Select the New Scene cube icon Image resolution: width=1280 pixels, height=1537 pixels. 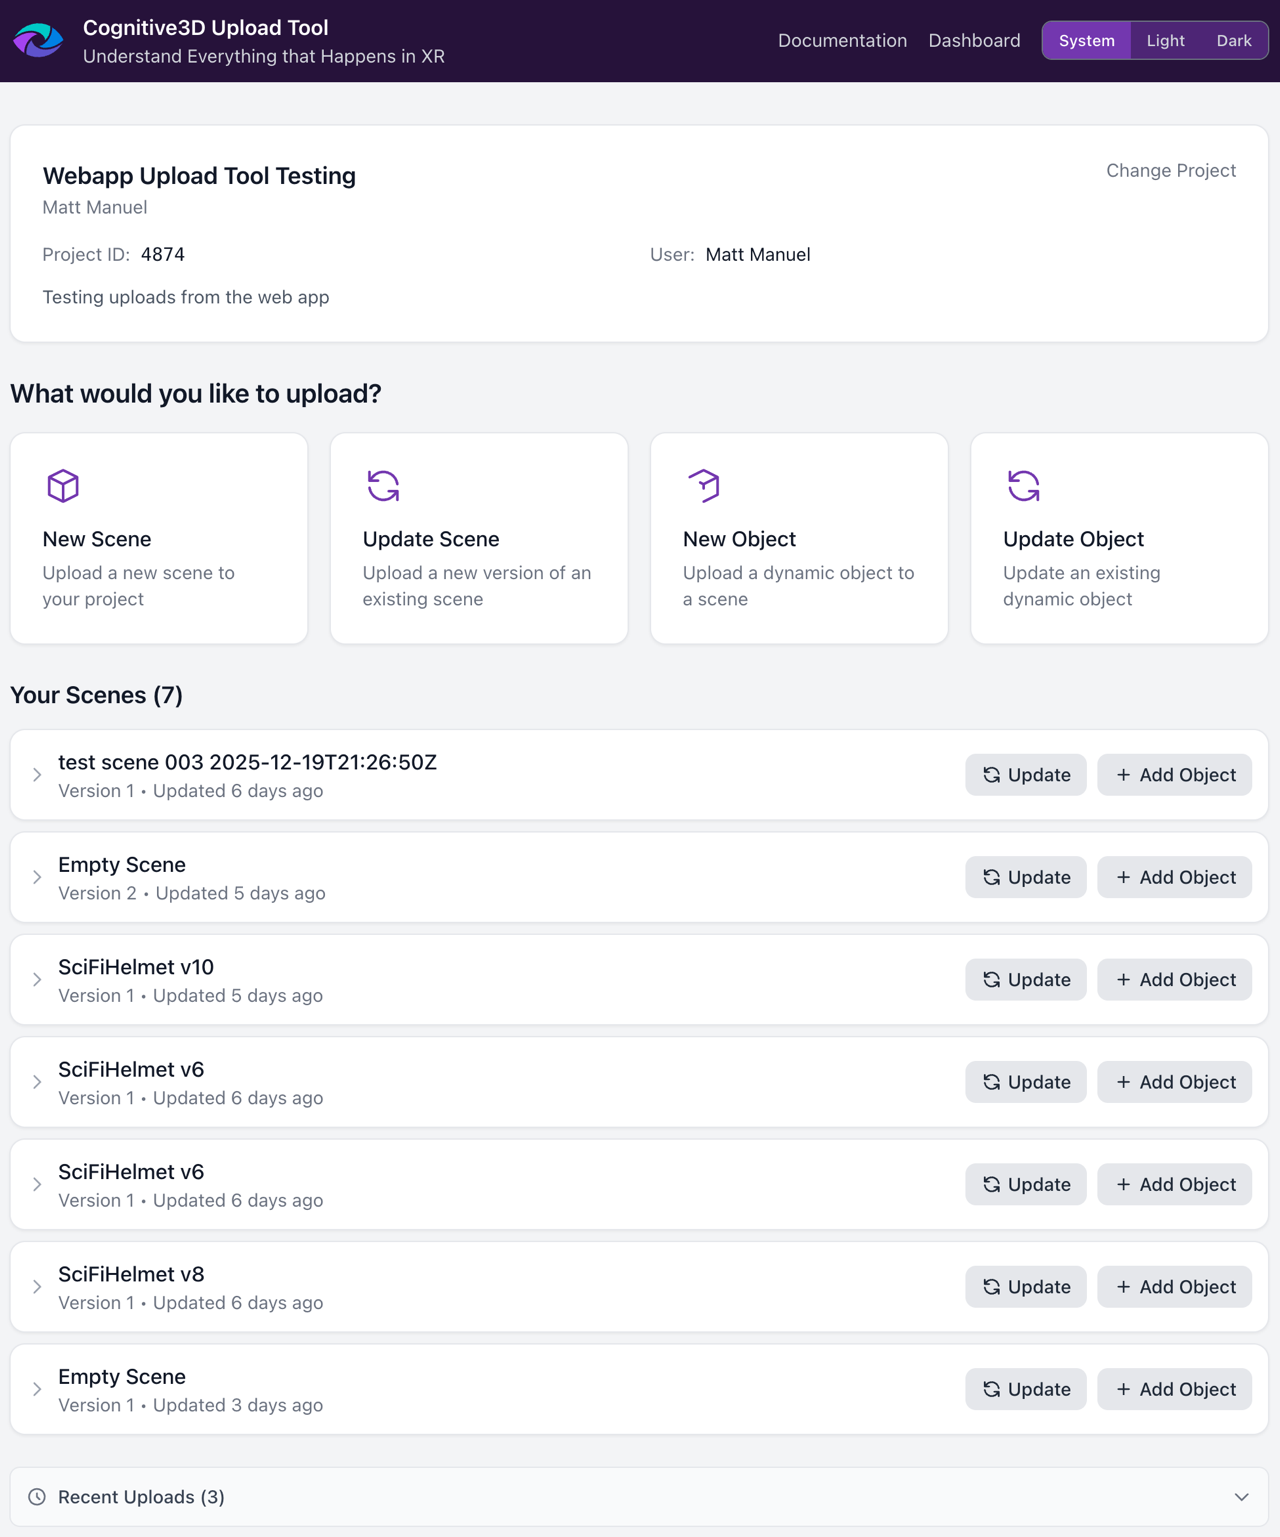click(x=63, y=486)
